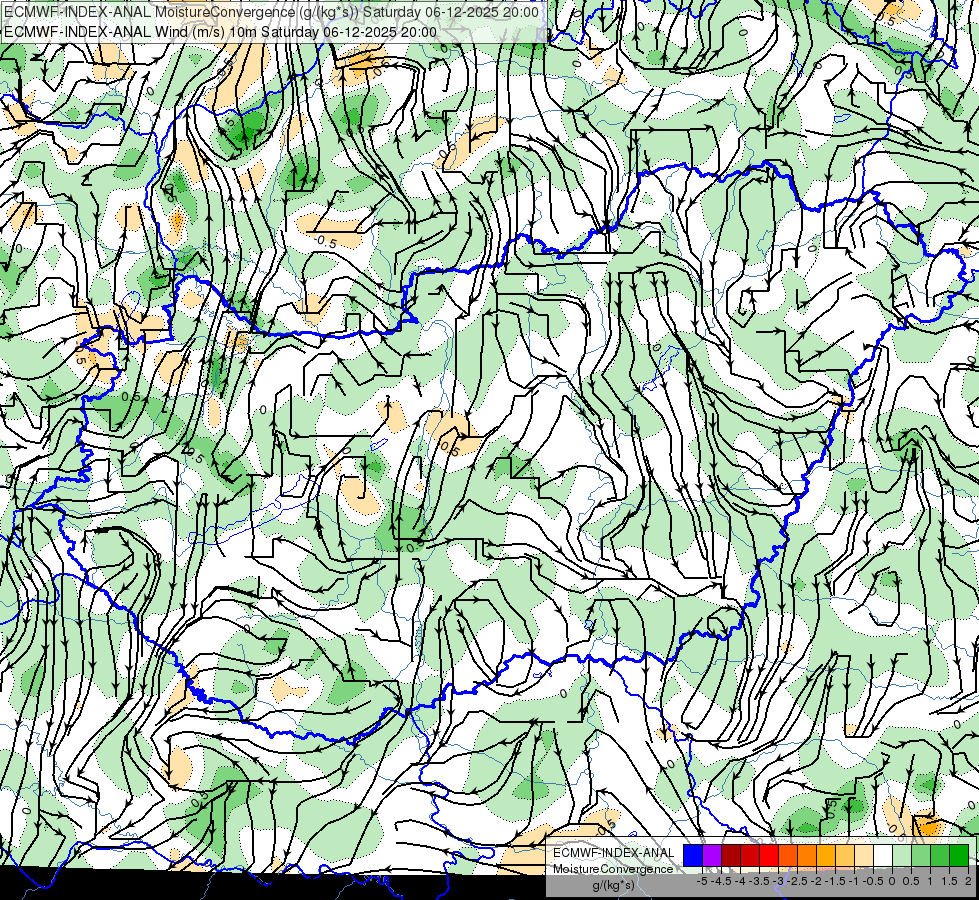Screen dimensions: 979x900
Task: Click the '-3.5' tick label on legend scale
Action: pyautogui.click(x=761, y=881)
